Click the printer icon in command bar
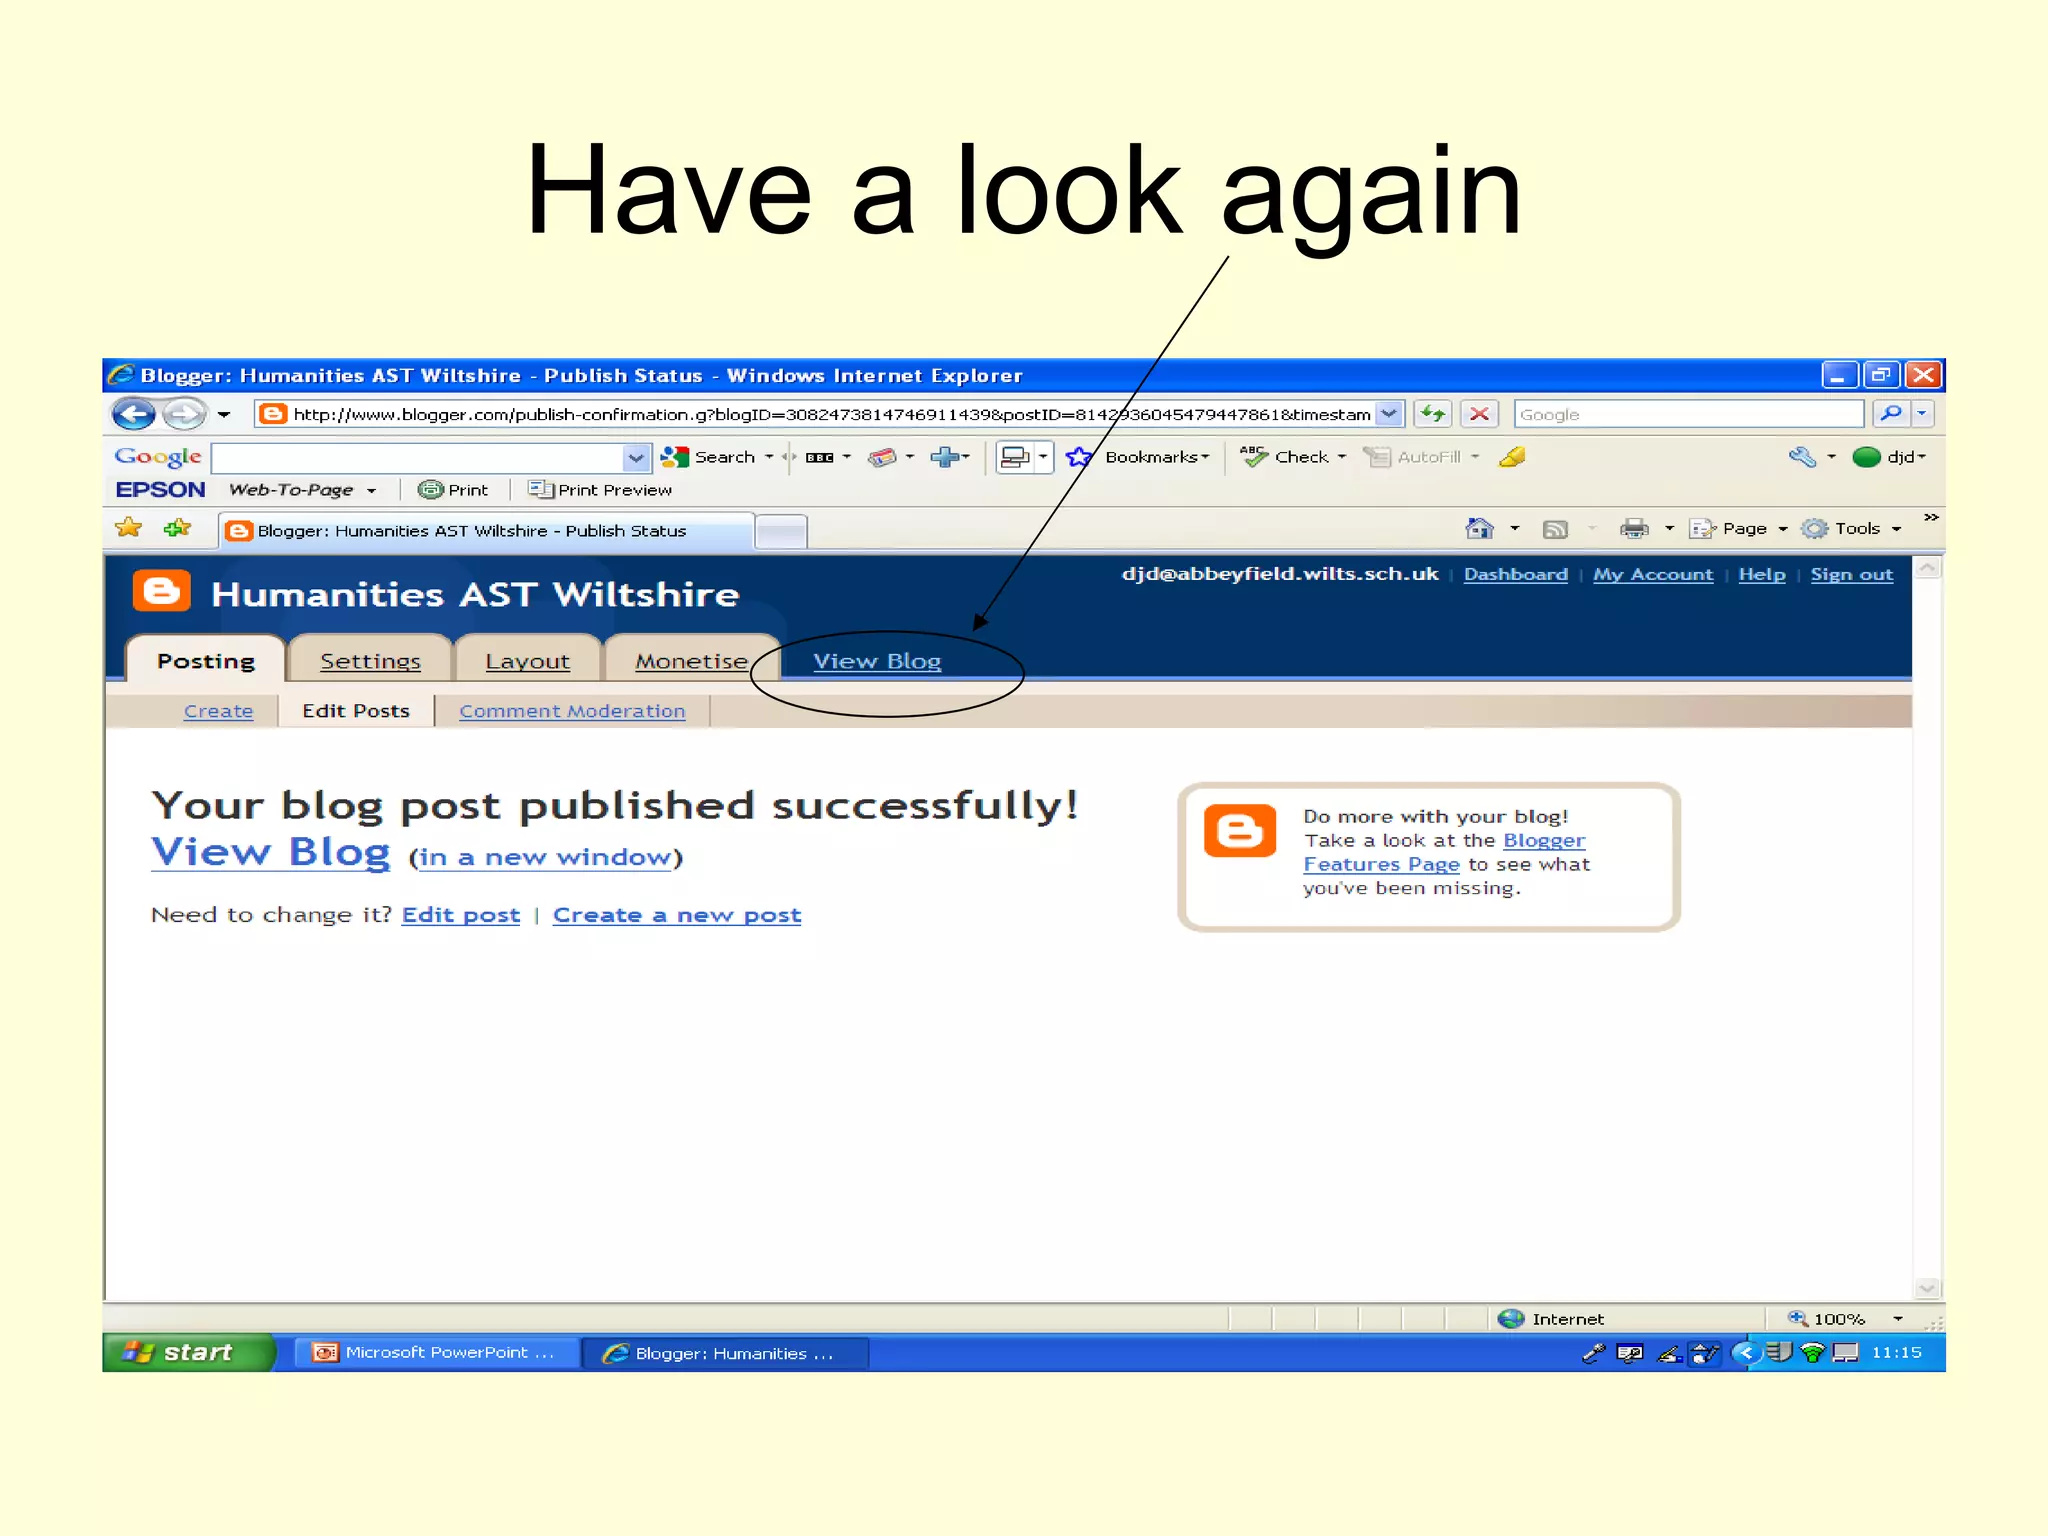This screenshot has height=1536, width=2048. coord(1634,528)
